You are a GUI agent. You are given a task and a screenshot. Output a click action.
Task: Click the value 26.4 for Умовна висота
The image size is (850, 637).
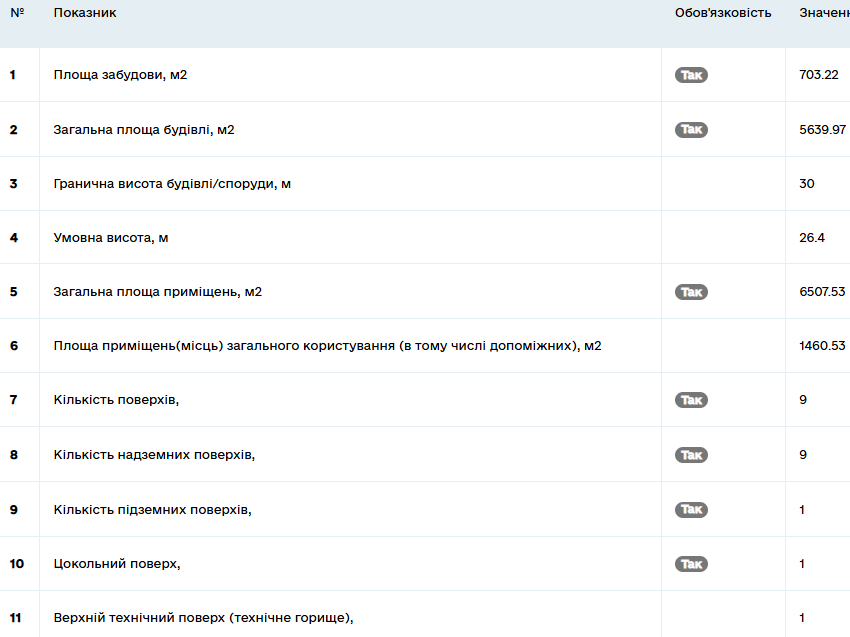tap(811, 238)
